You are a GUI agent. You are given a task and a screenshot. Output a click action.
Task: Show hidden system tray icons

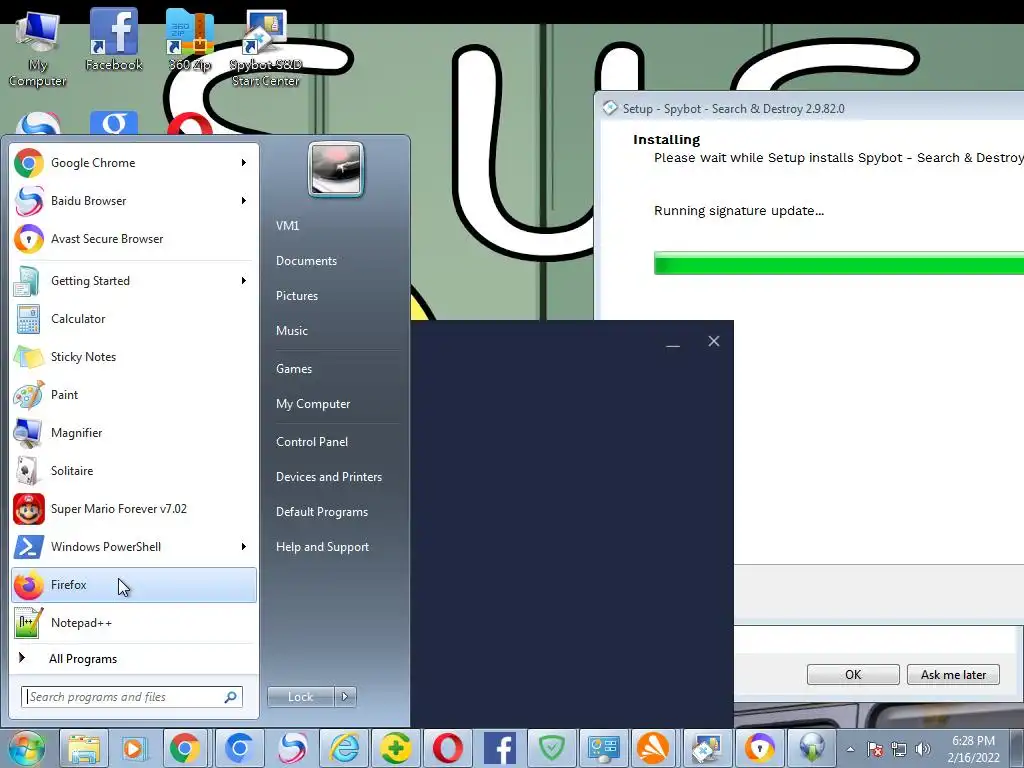point(850,749)
